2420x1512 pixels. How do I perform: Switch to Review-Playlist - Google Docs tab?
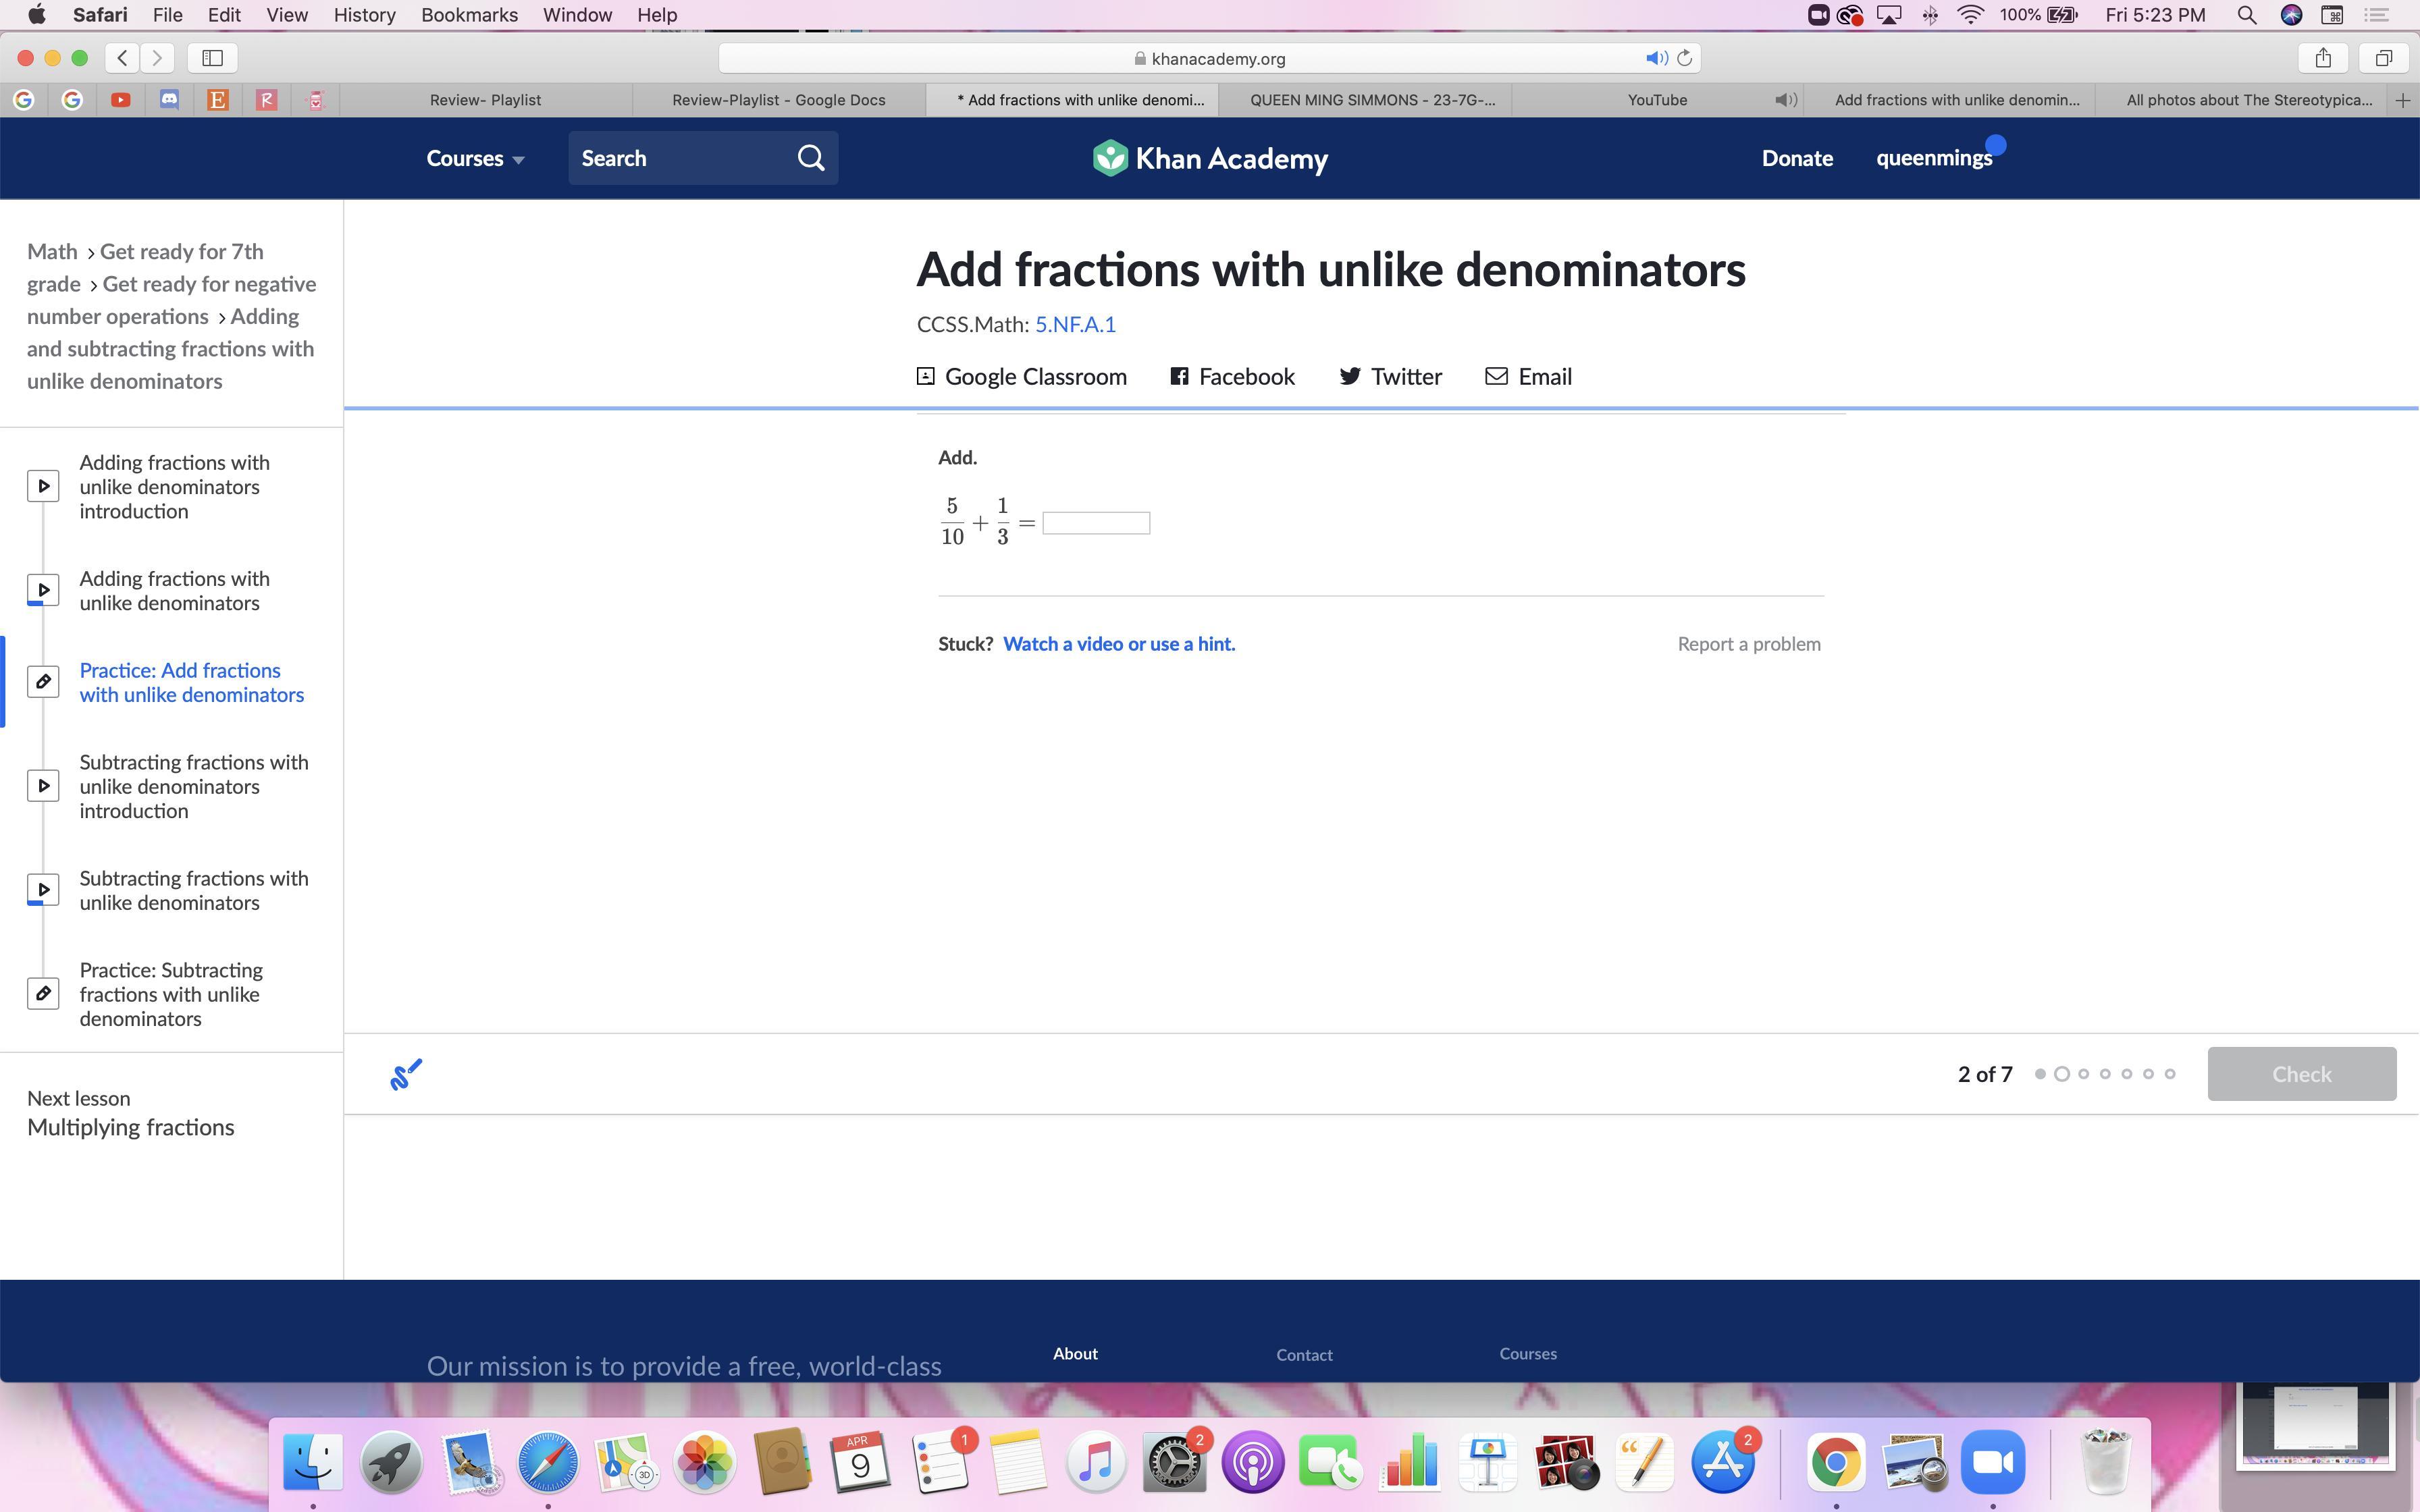click(x=778, y=100)
